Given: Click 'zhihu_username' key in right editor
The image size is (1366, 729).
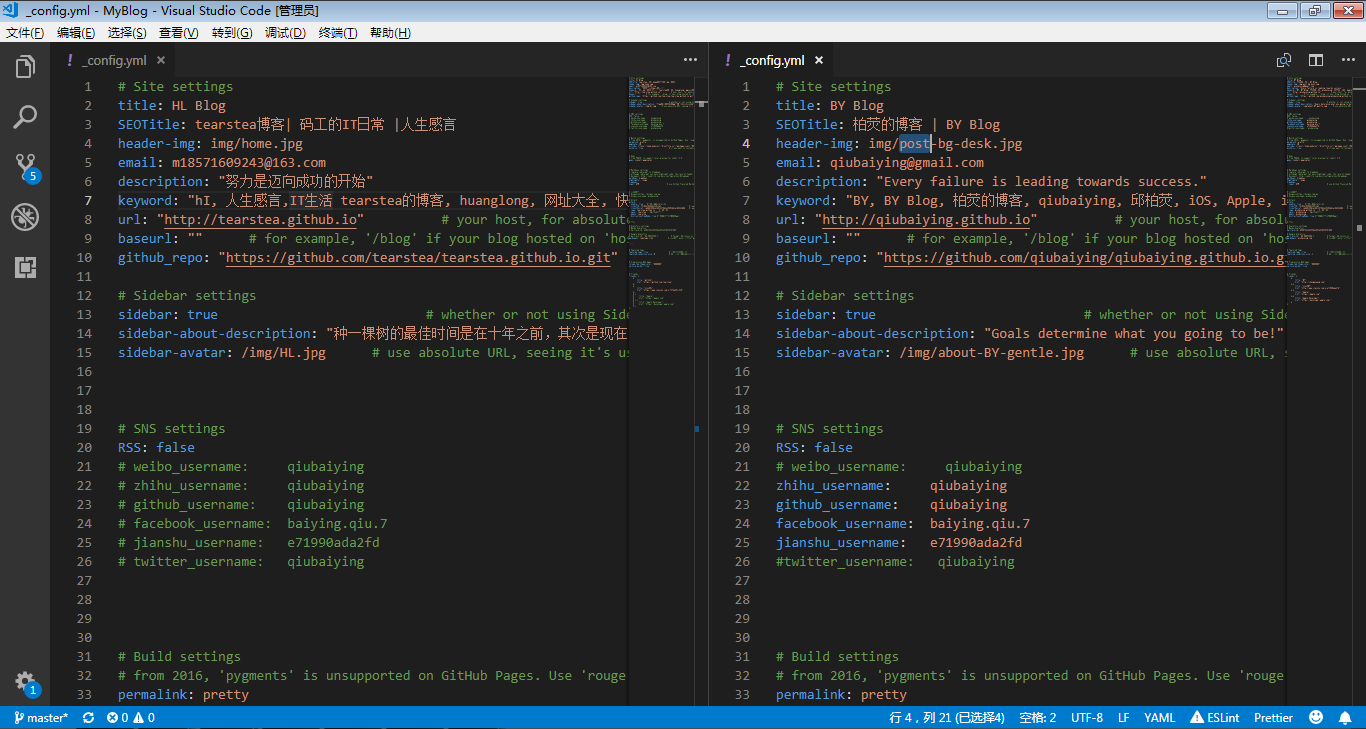Looking at the screenshot, I should 830,486.
